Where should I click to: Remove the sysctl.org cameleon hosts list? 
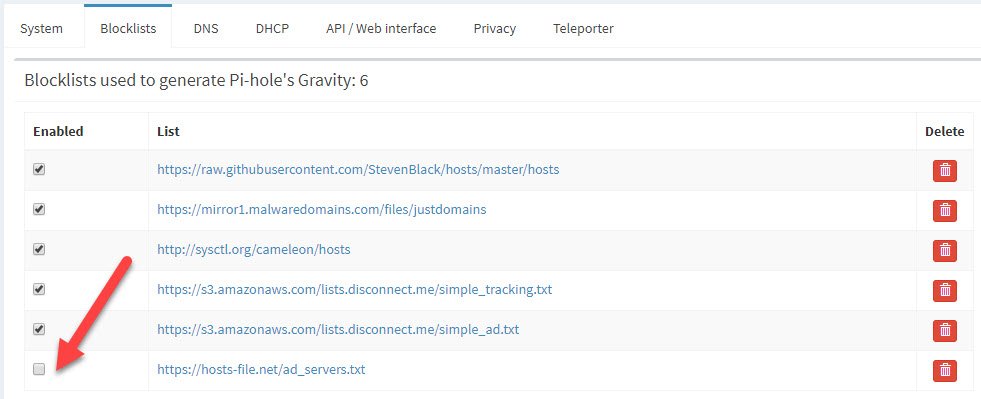pyautogui.click(x=945, y=251)
